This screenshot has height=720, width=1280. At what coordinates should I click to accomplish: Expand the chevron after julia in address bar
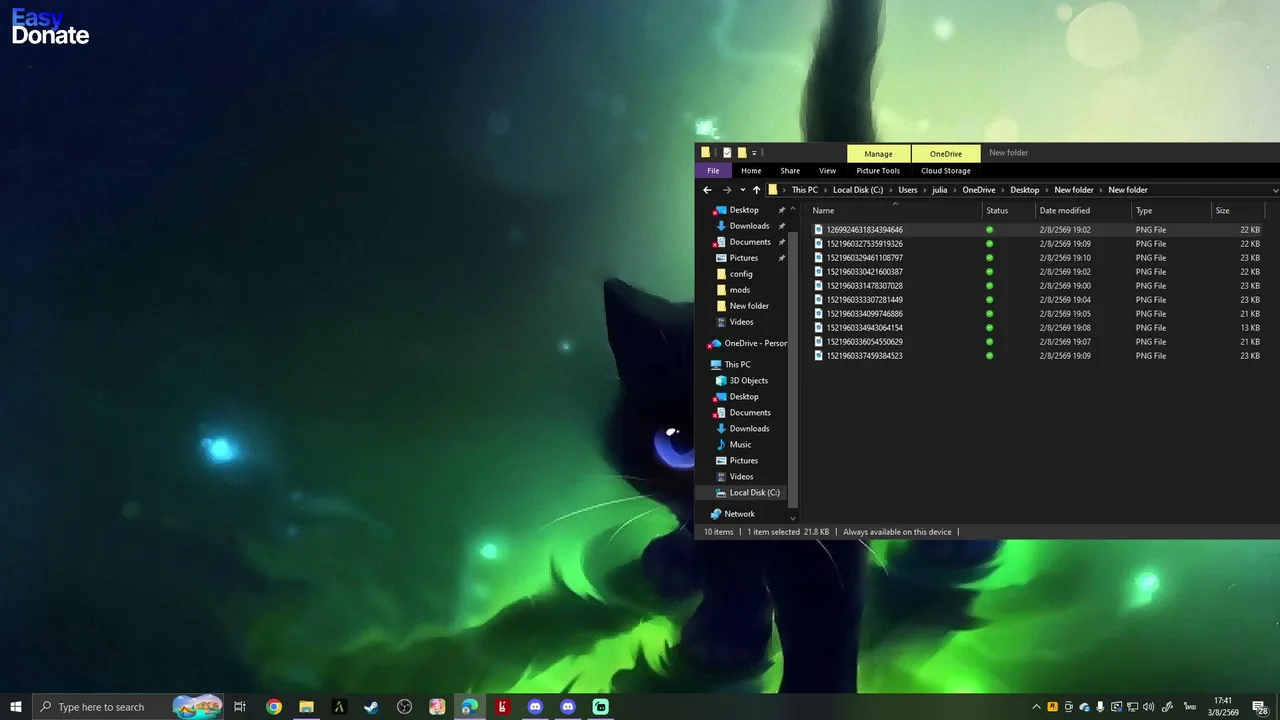(x=955, y=190)
